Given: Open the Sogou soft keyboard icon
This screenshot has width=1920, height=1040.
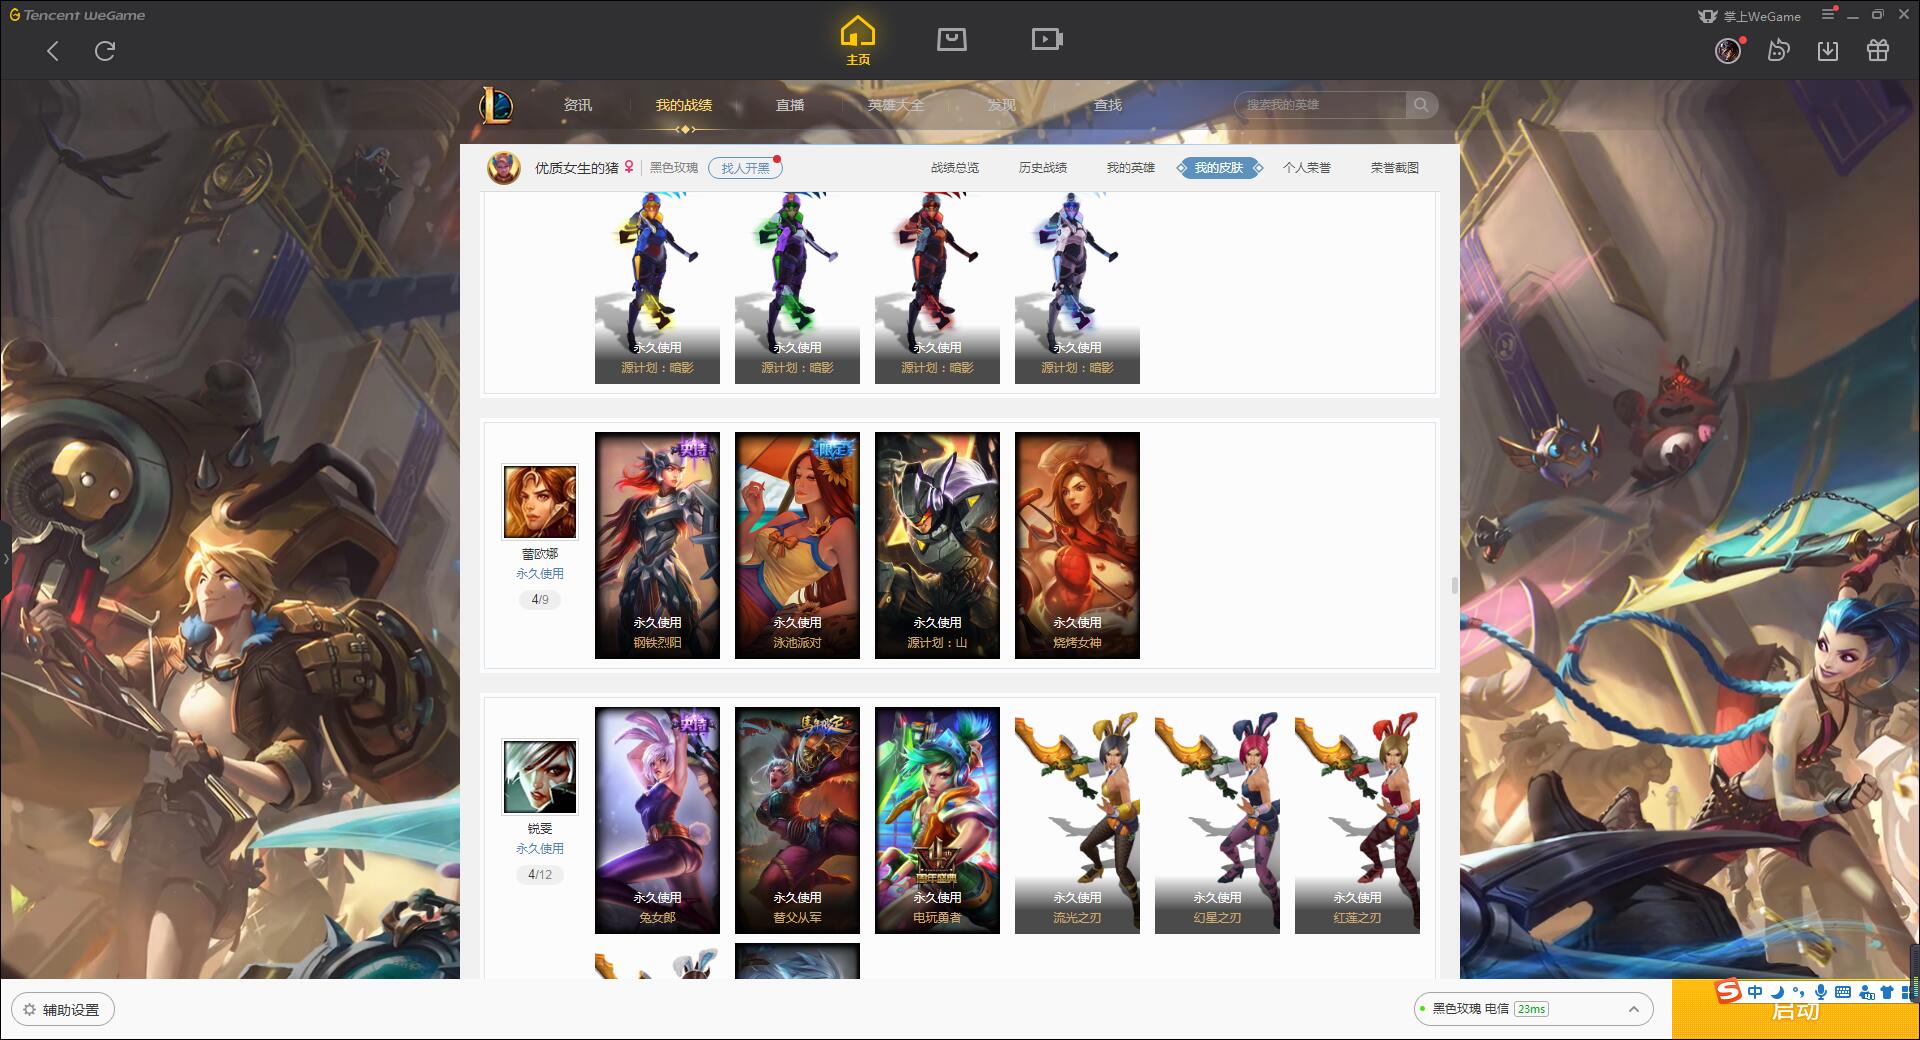Looking at the screenshot, I should click(1843, 992).
